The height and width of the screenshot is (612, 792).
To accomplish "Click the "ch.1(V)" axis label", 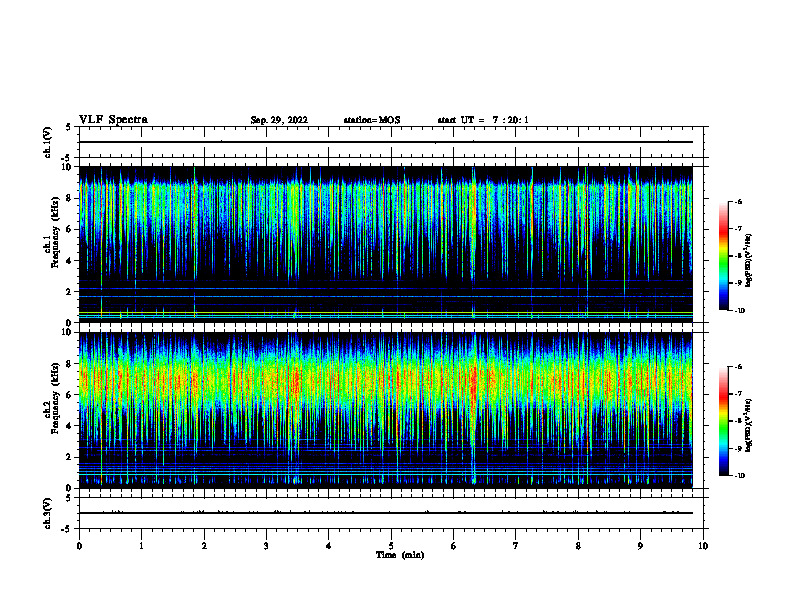I will coord(47,142).
